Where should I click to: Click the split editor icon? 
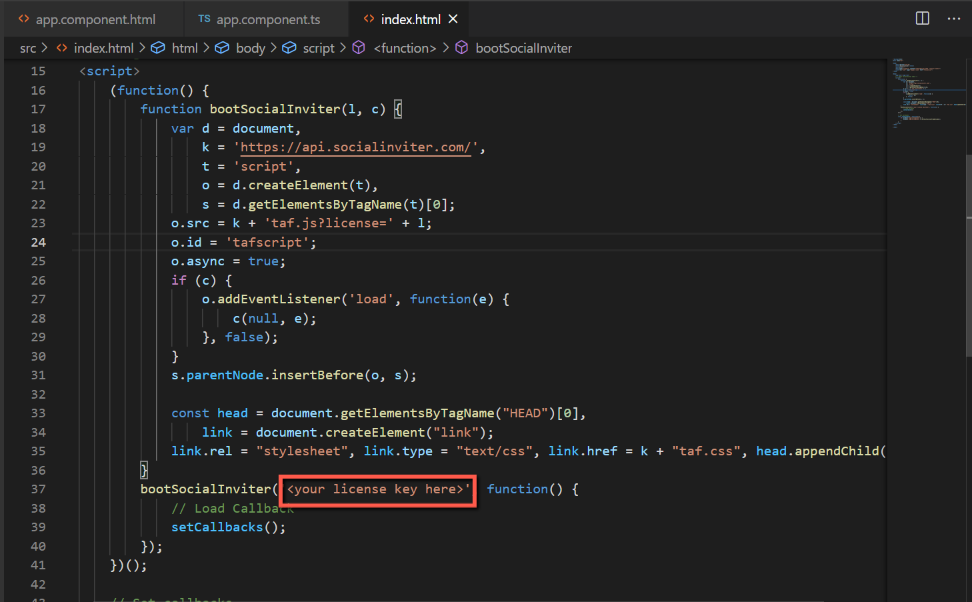tap(922, 19)
